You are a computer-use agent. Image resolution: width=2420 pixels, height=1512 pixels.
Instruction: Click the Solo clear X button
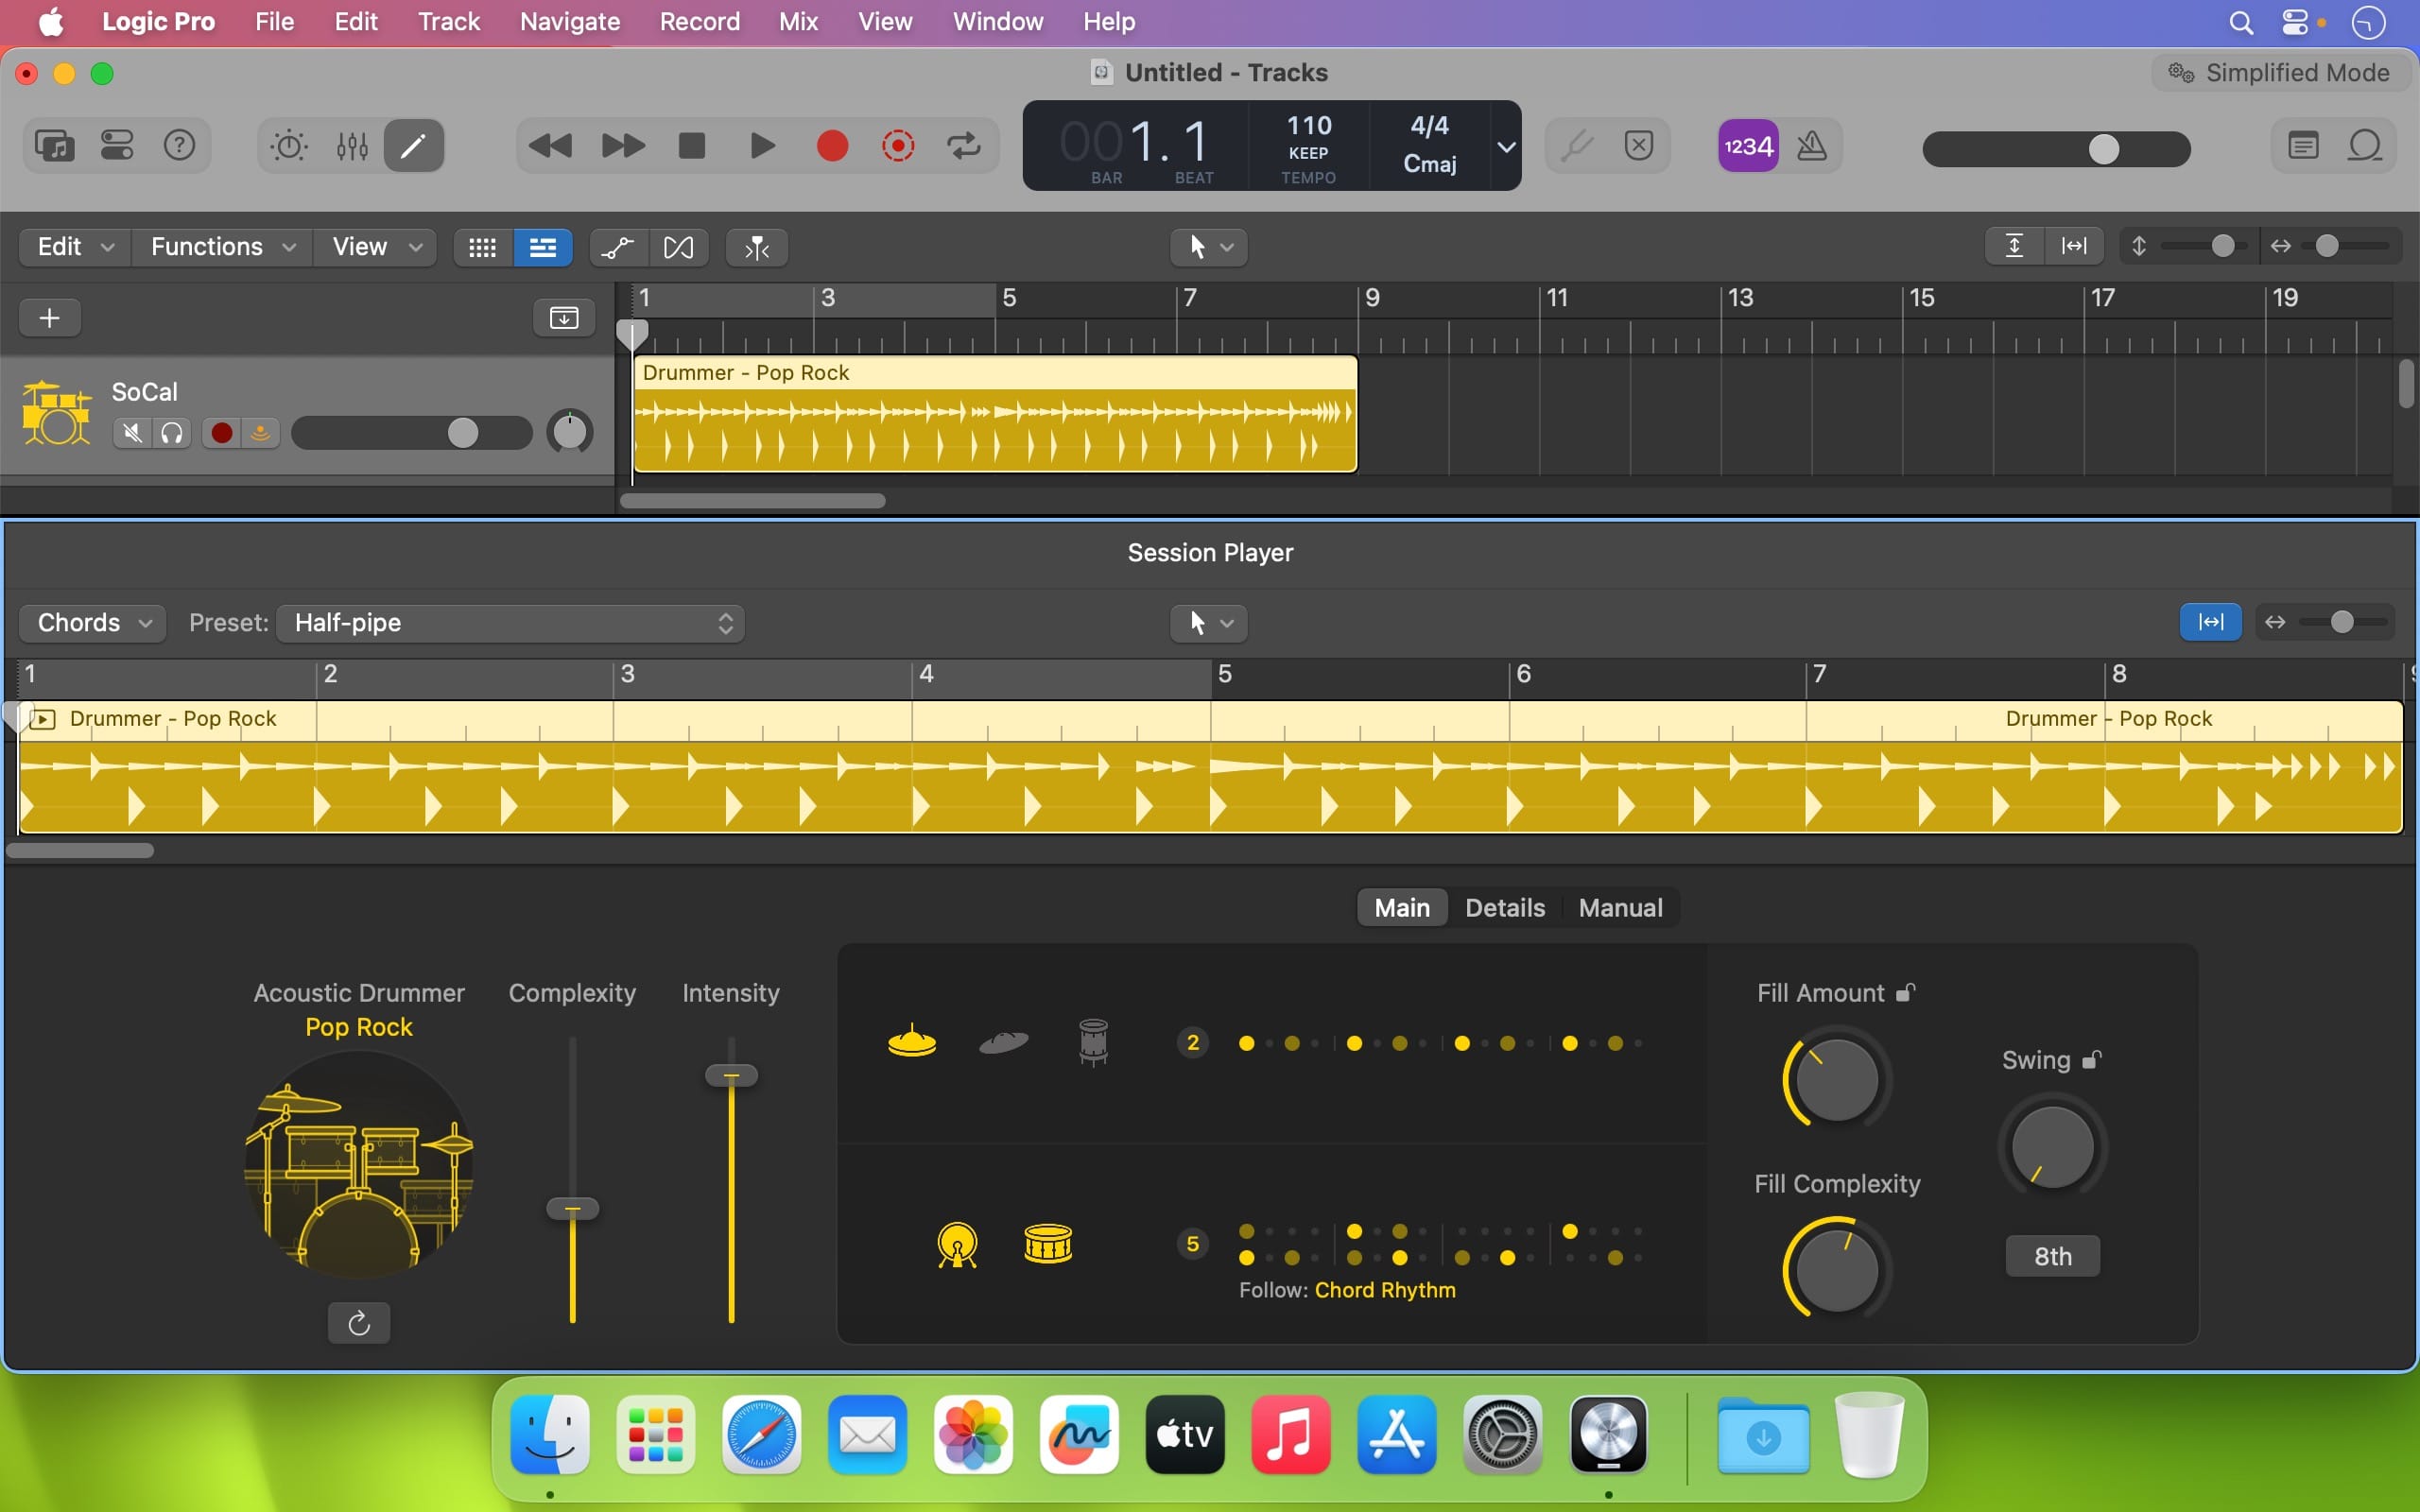1639,146
